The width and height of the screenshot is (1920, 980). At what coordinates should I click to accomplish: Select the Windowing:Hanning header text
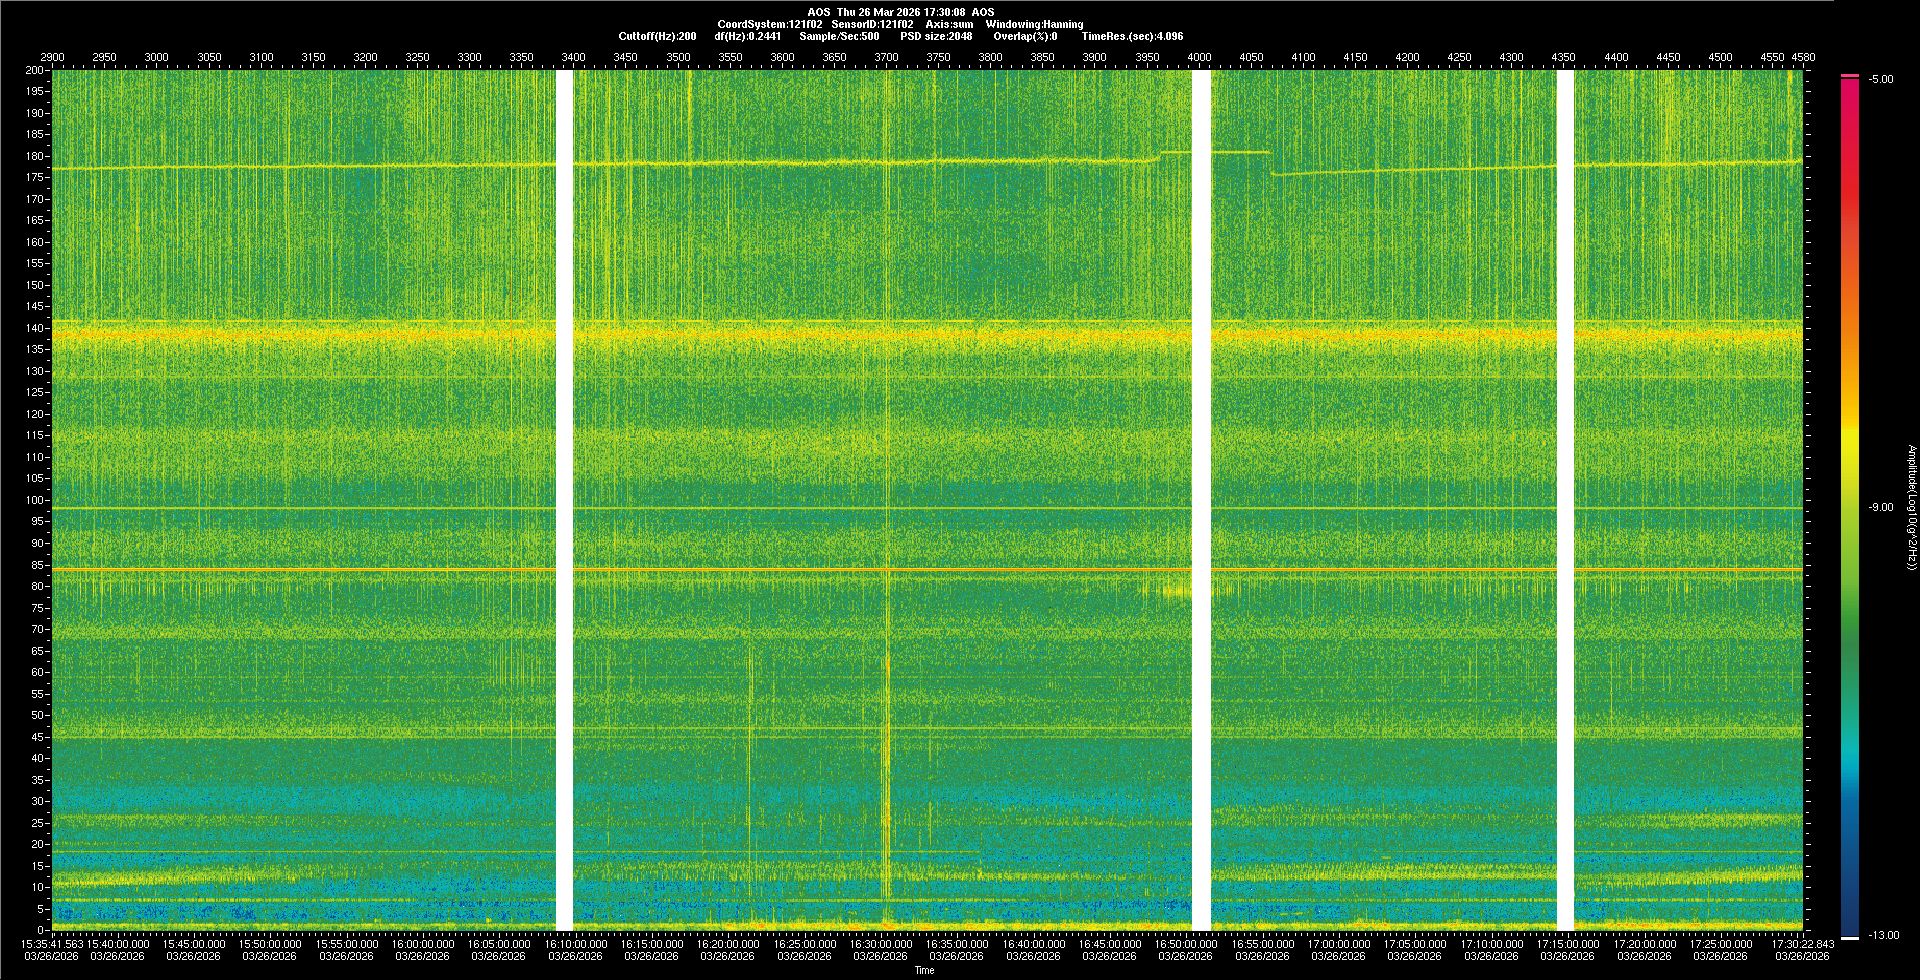point(1033,24)
